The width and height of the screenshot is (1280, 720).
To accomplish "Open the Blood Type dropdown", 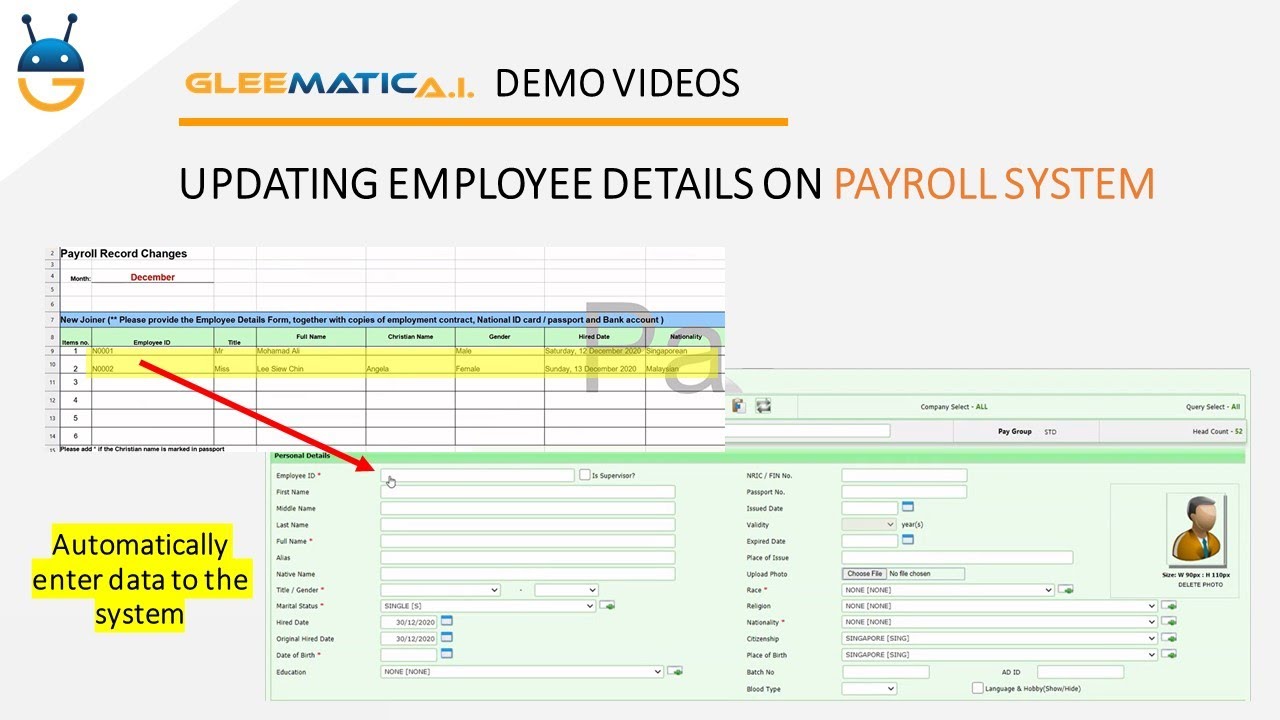I will coord(869,688).
